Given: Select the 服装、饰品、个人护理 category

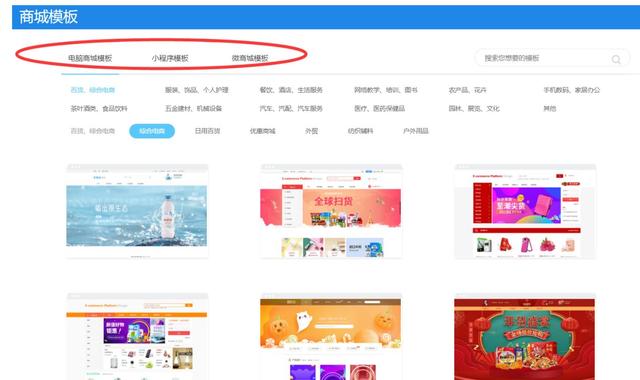Looking at the screenshot, I should 197,90.
